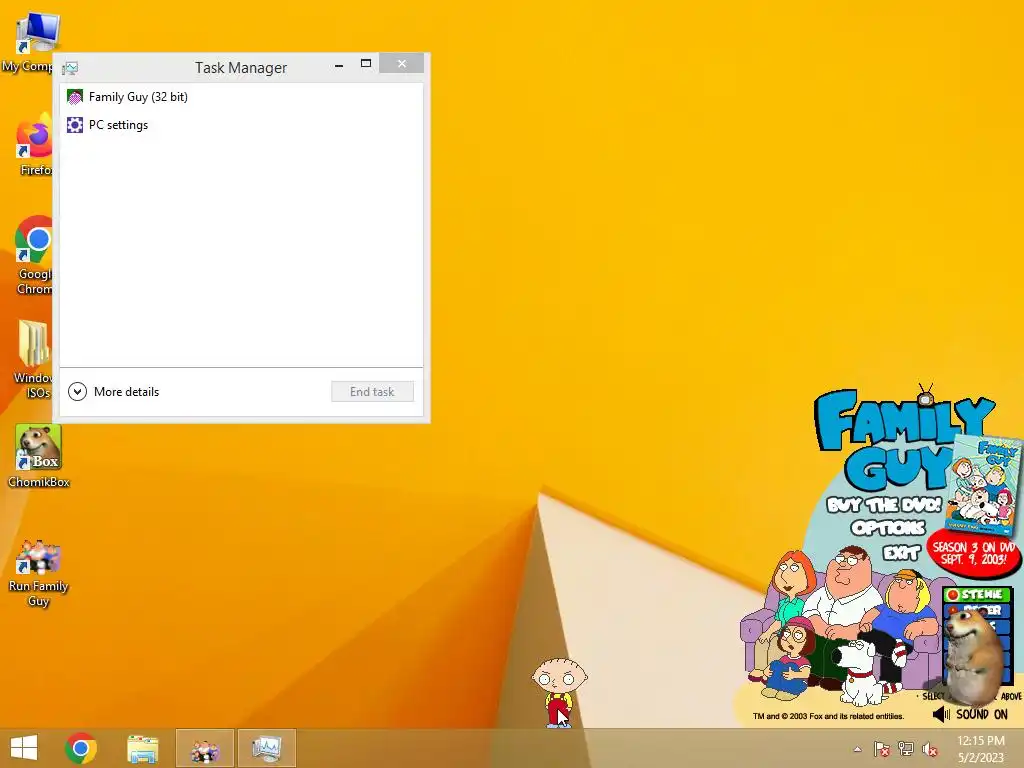Select Stewie character option
This screenshot has width=1024, height=768.
coord(977,595)
